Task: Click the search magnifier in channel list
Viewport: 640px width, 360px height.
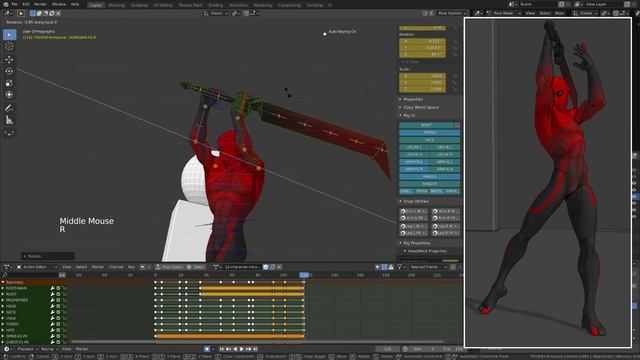Action: [x=4, y=275]
